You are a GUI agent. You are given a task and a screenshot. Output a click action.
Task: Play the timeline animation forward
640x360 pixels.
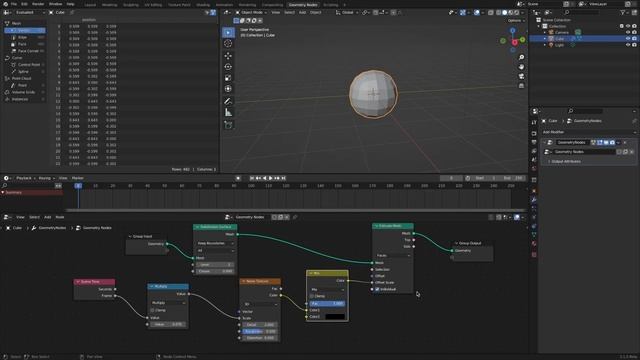pyautogui.click(x=271, y=178)
